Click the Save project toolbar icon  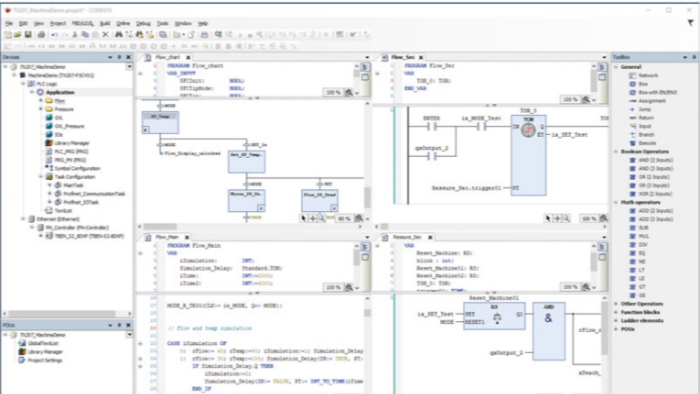coord(28,34)
